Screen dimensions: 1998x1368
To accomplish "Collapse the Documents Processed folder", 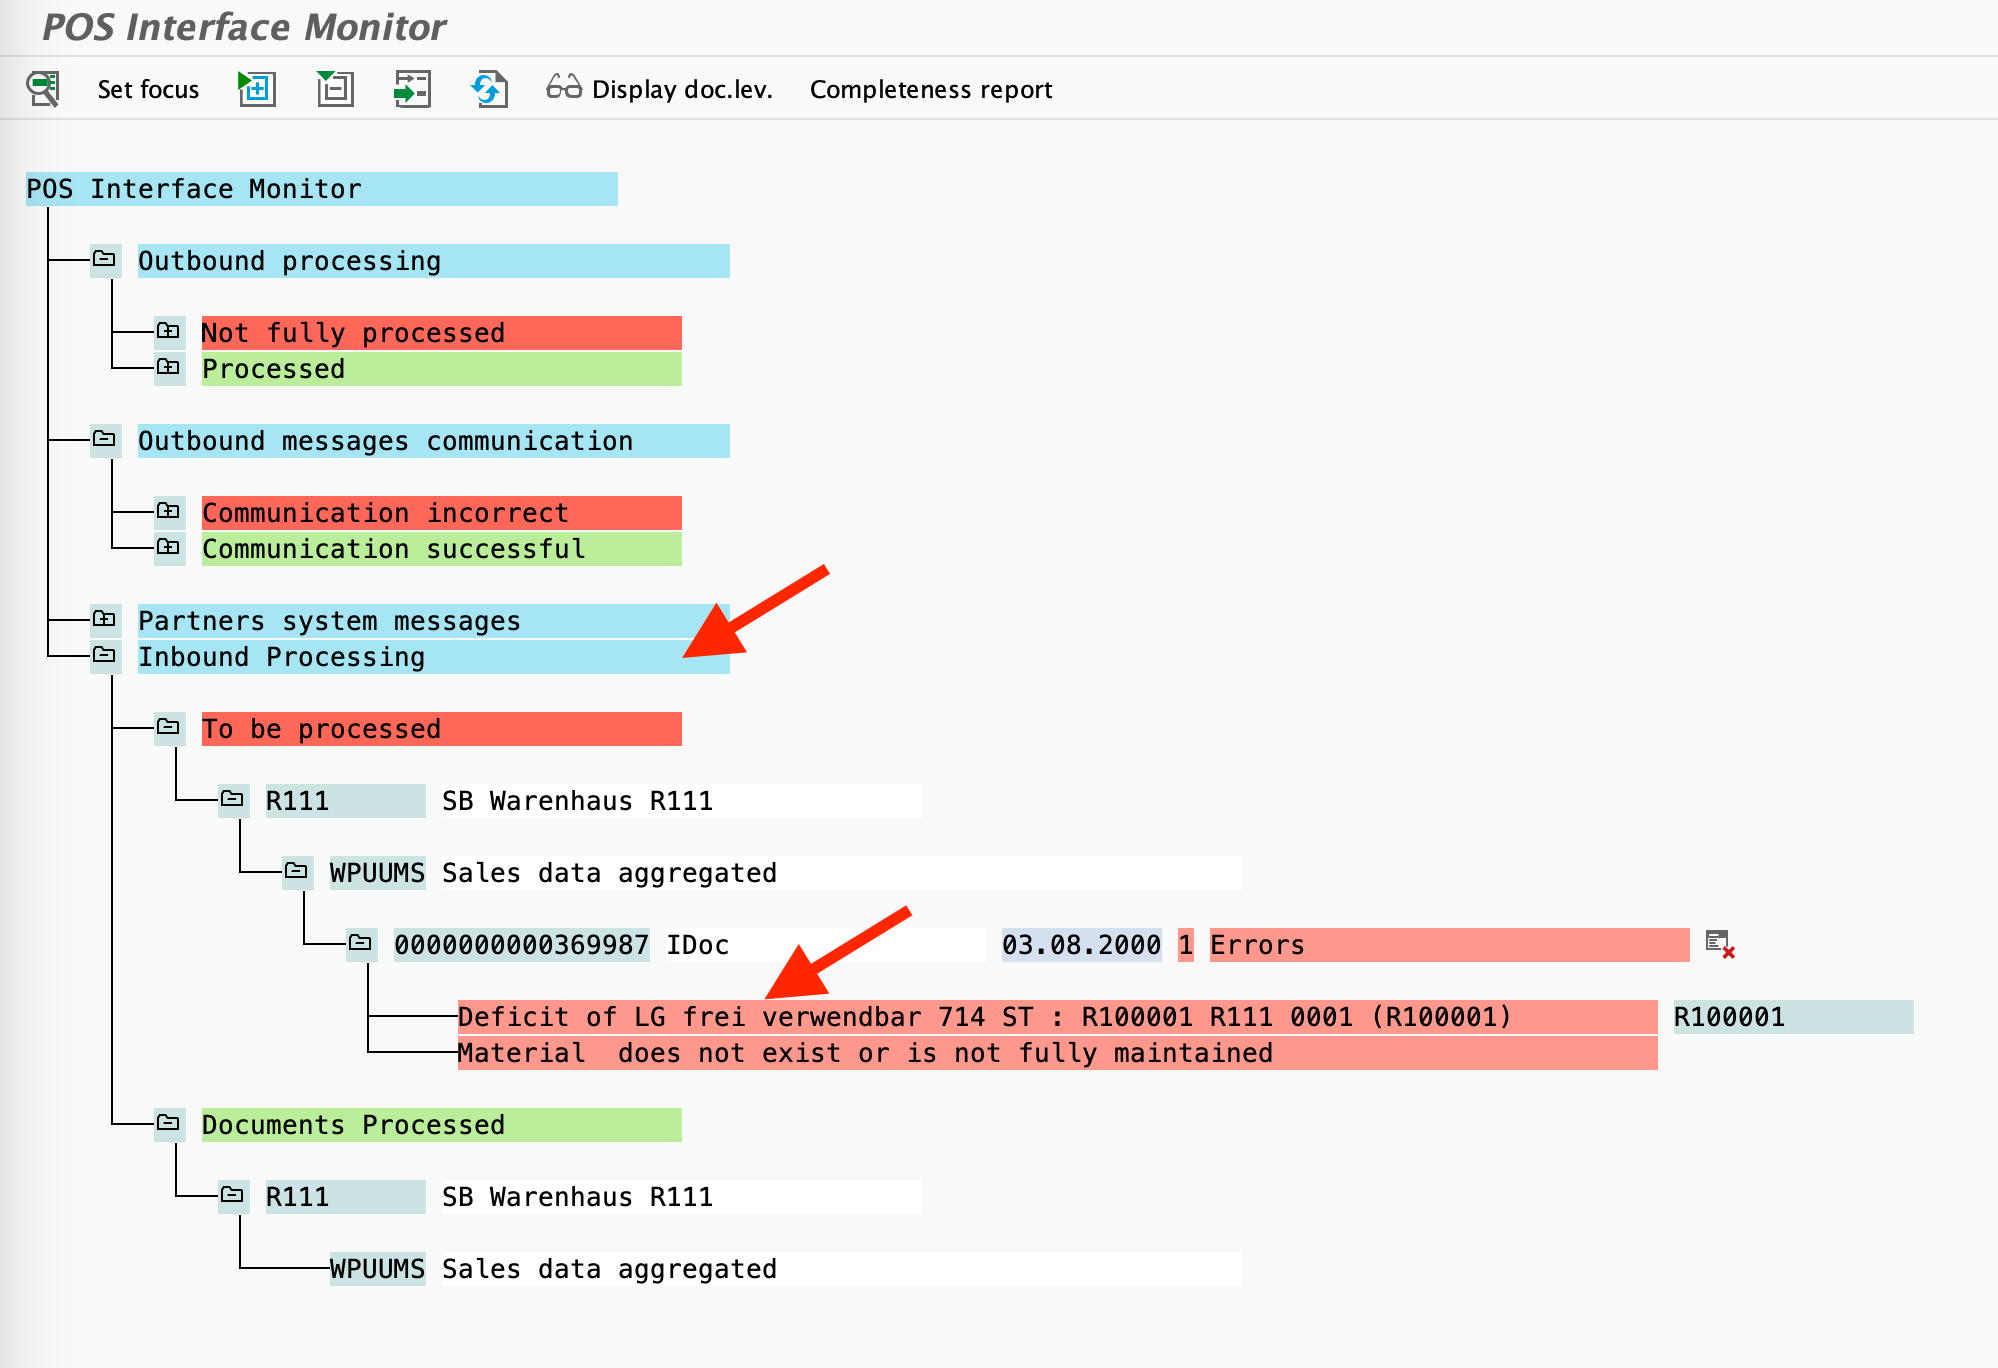I will (168, 1123).
